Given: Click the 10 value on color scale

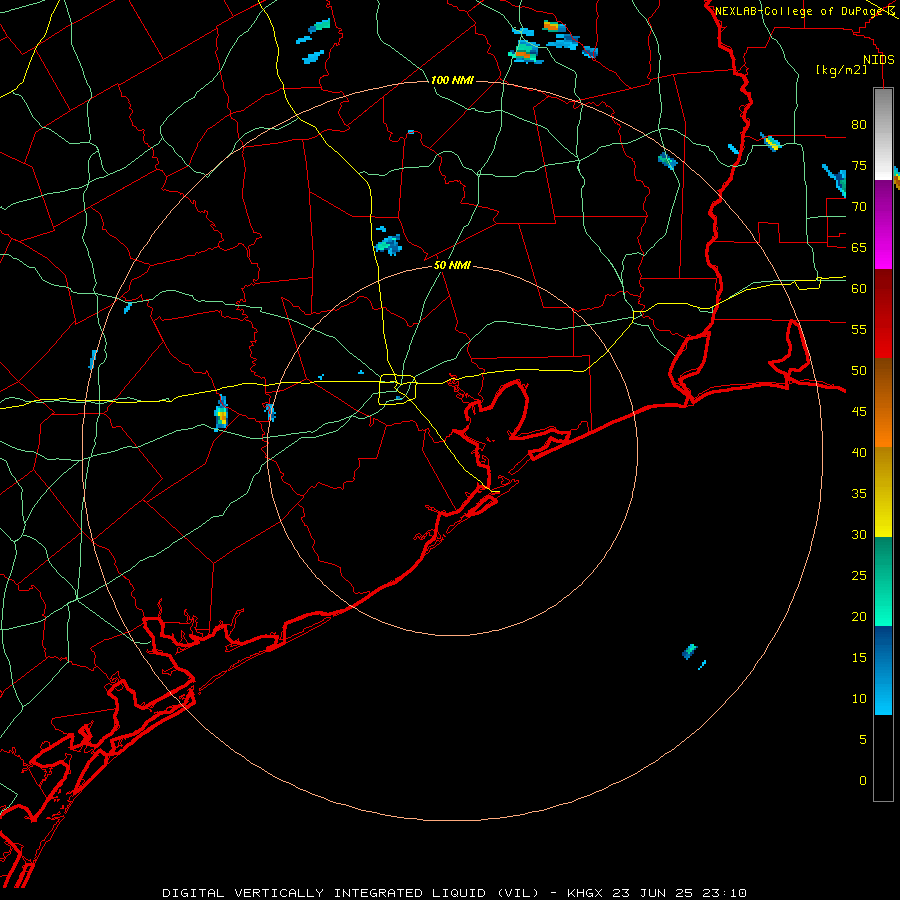Looking at the screenshot, I should tap(859, 699).
